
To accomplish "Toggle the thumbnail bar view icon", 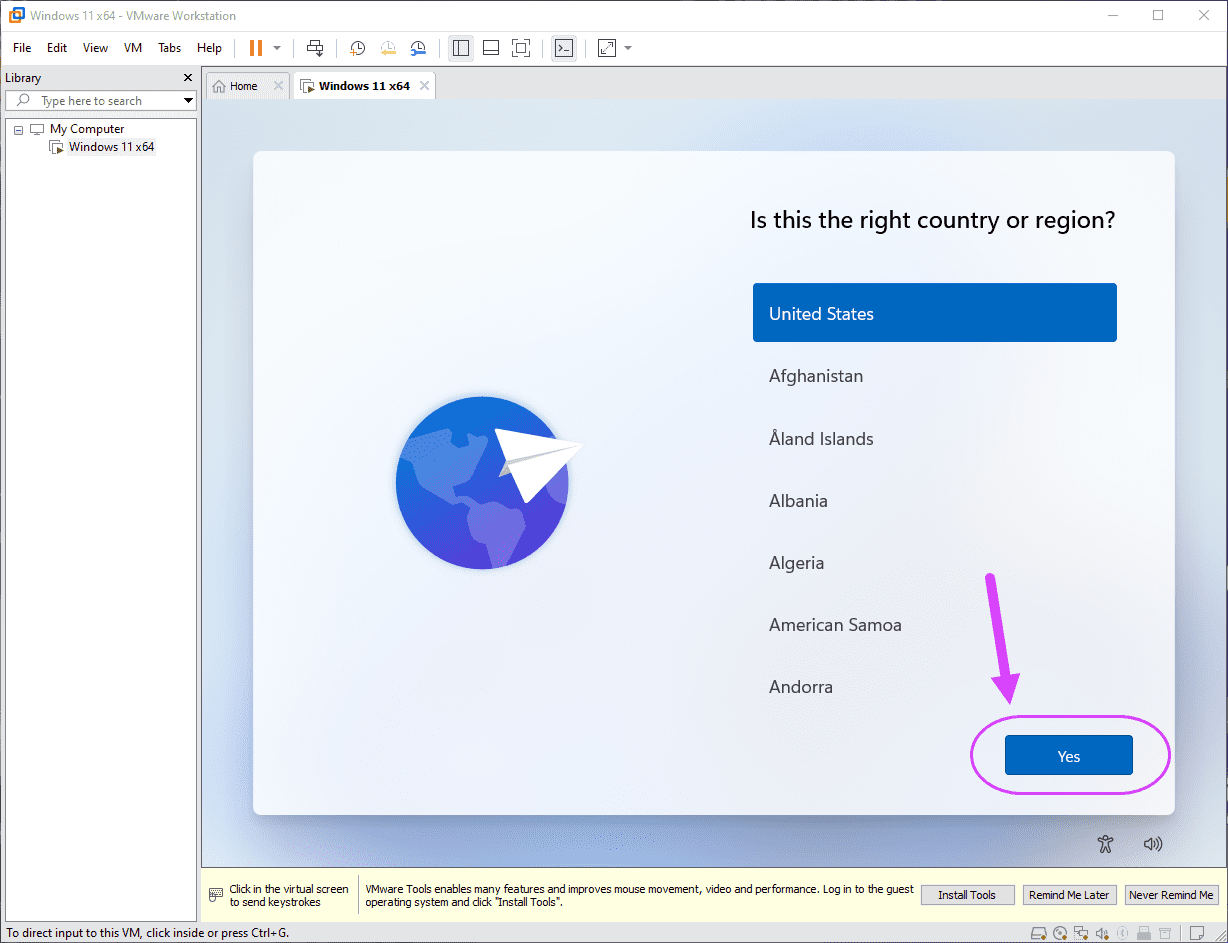I will click(491, 48).
